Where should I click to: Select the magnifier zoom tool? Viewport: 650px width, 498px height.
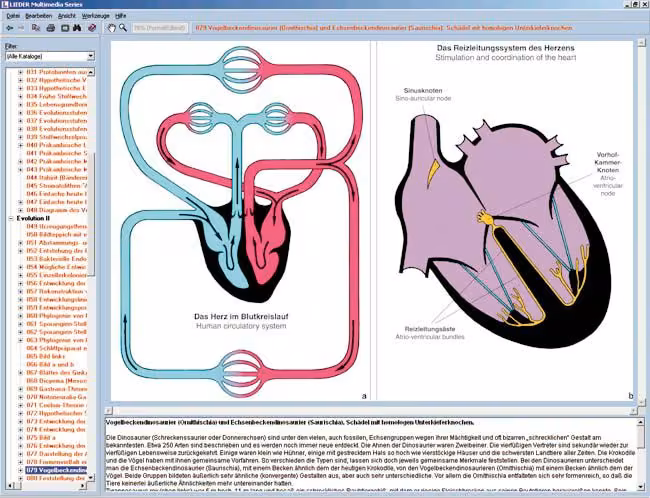click(x=123, y=28)
